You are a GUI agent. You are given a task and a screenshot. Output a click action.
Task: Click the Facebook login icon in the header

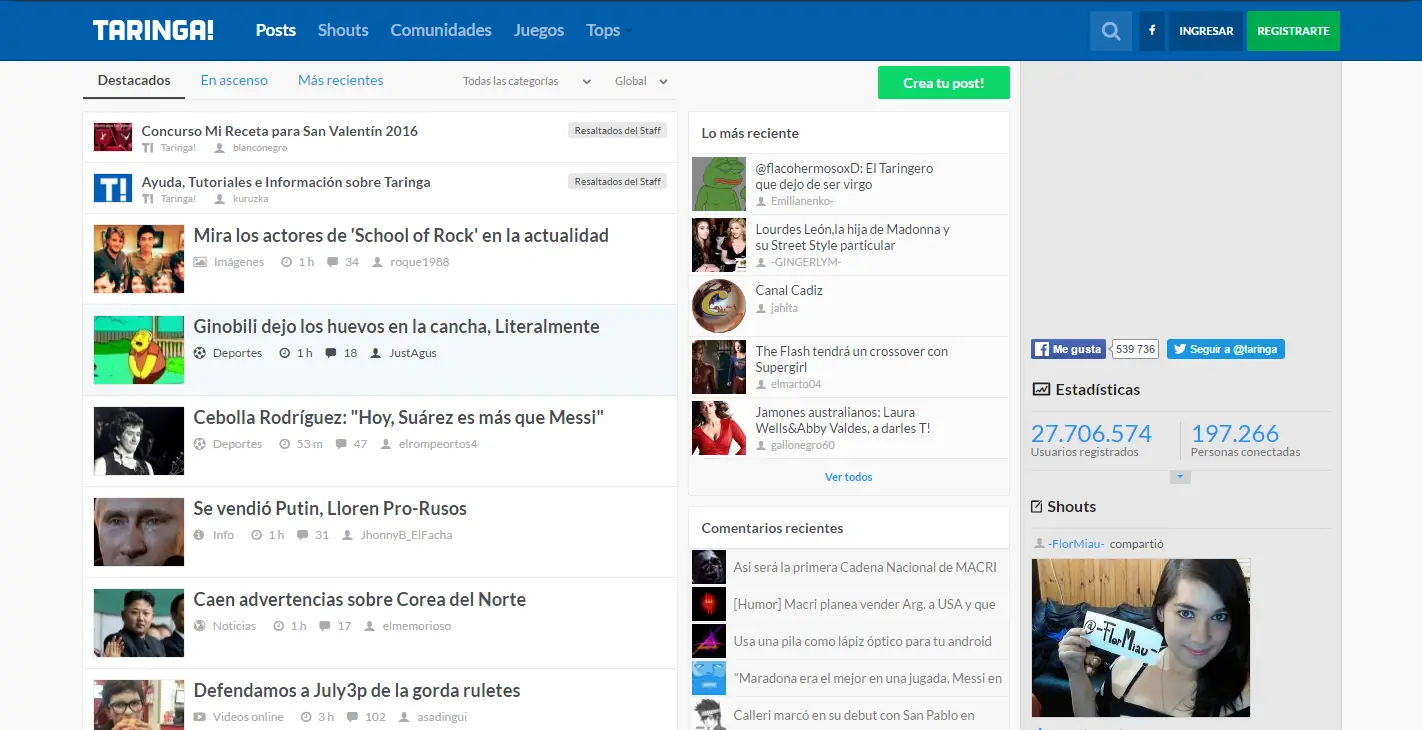(x=1152, y=31)
